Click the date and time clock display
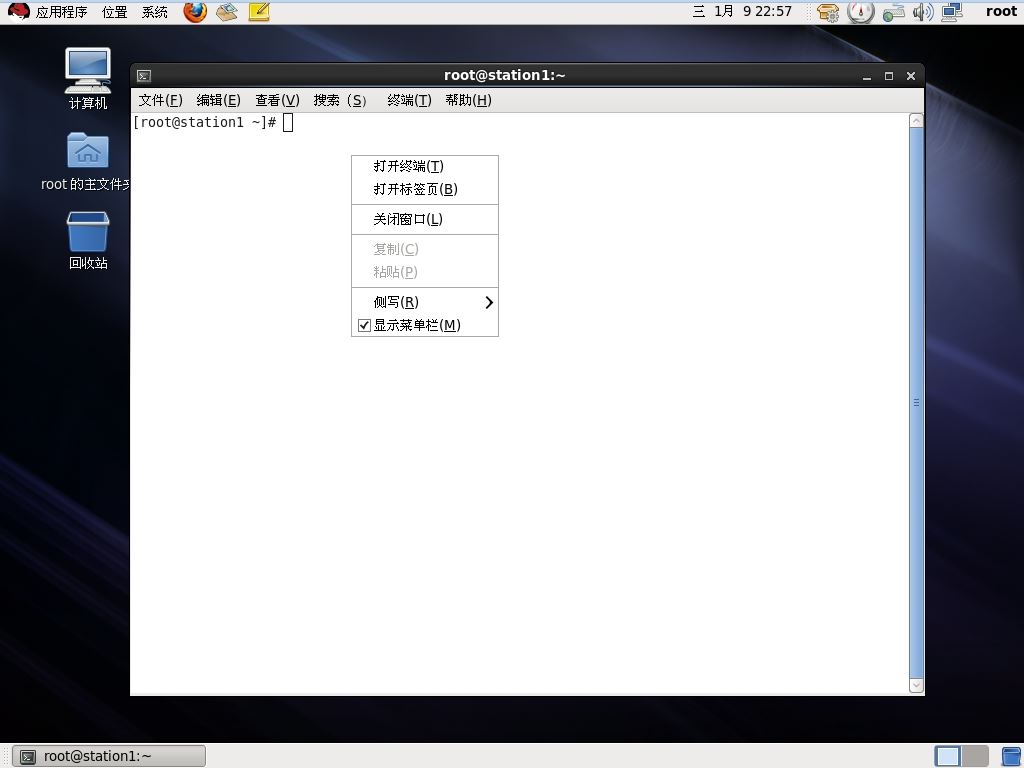 tap(742, 11)
